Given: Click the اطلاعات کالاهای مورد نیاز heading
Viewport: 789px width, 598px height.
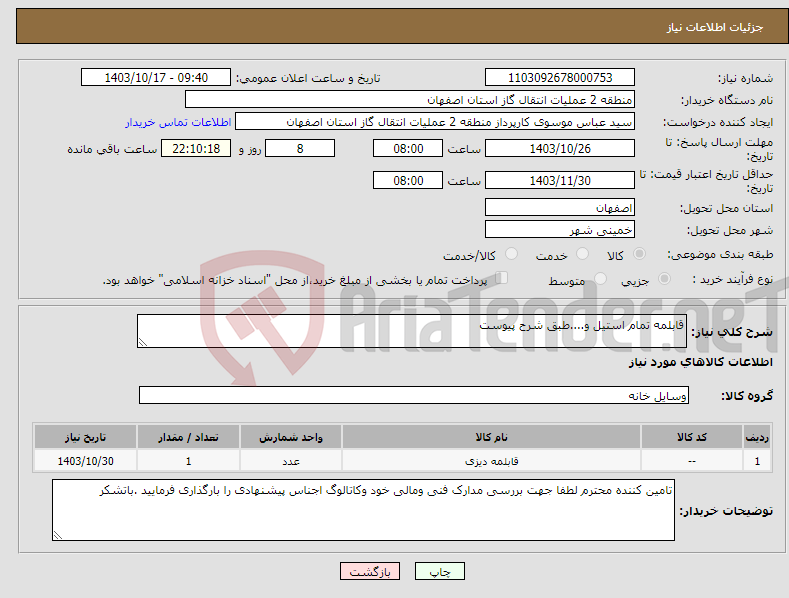Looking at the screenshot, I should point(700,362).
